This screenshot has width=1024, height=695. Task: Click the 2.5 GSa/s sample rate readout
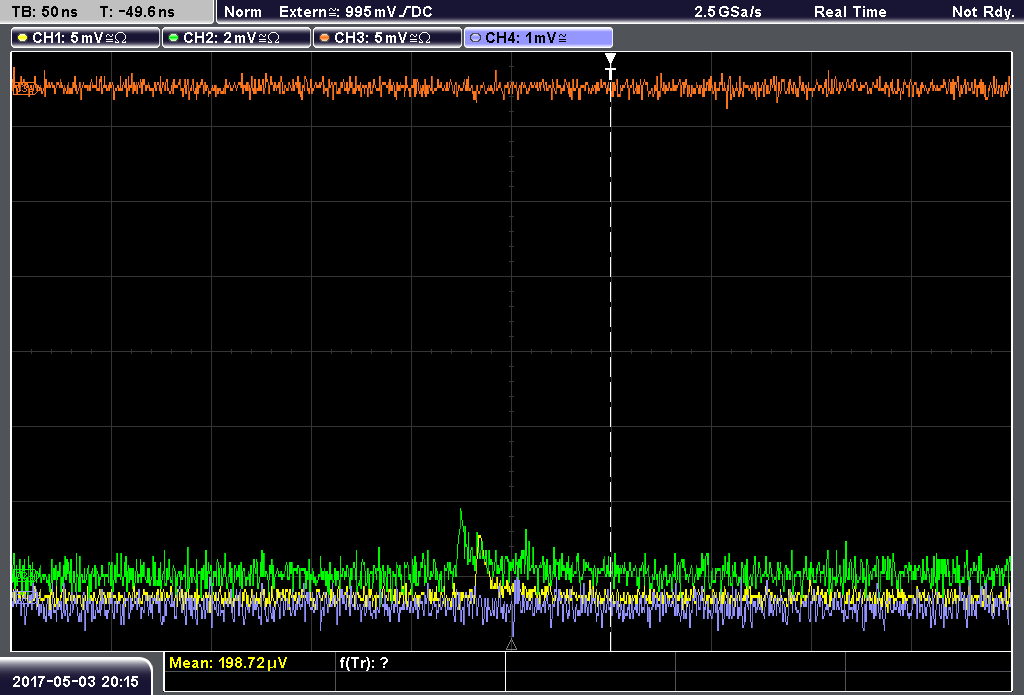(728, 12)
